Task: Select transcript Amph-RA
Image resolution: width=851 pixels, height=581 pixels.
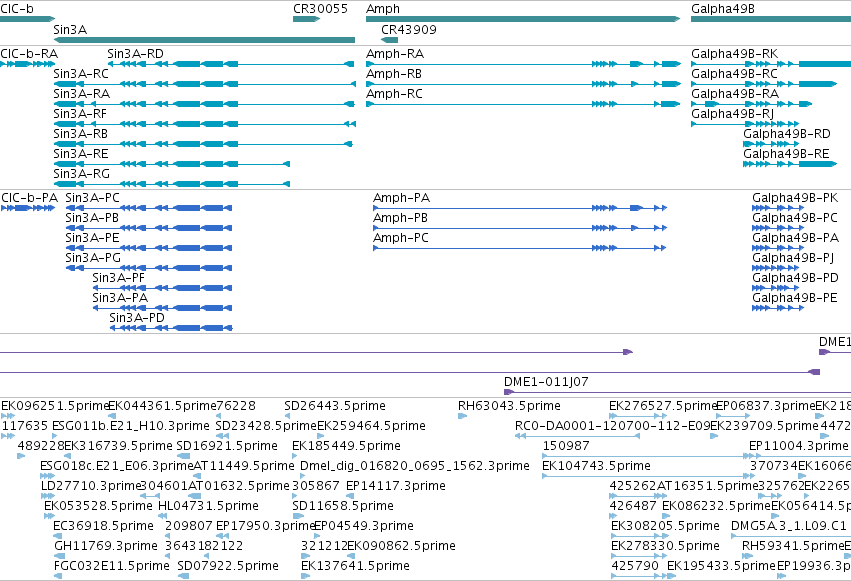Action: tap(524, 64)
